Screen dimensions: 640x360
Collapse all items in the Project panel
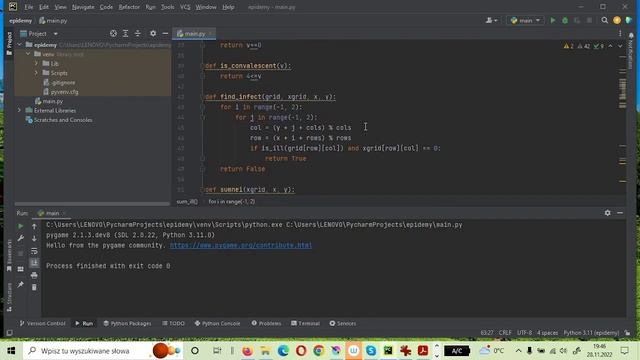(x=138, y=33)
